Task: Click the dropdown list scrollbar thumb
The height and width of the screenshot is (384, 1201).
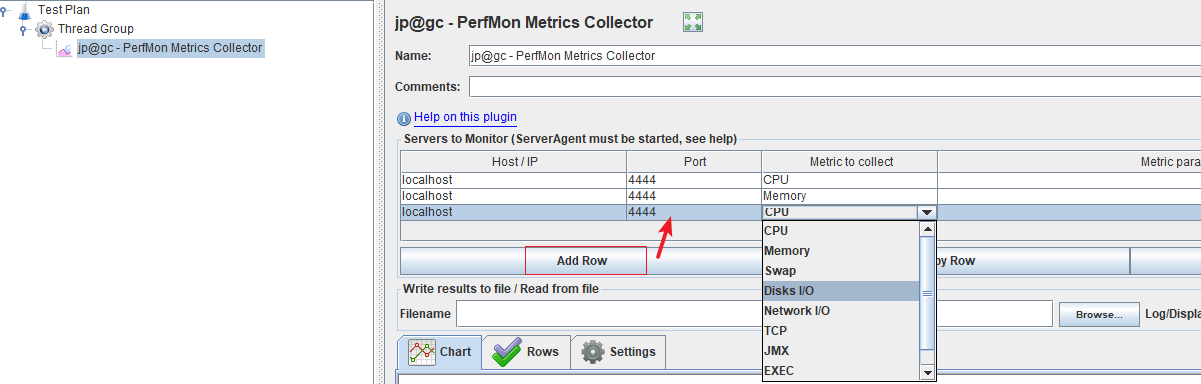Action: tap(927, 293)
